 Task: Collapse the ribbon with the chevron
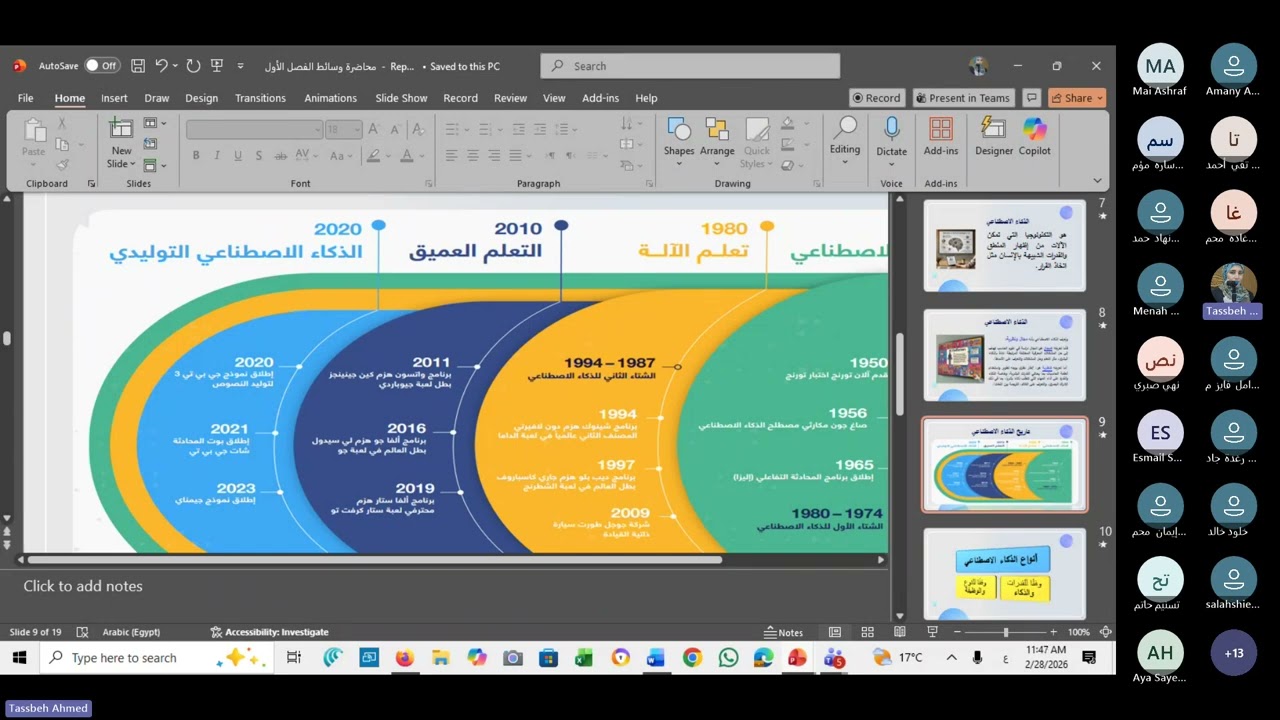tap(1097, 181)
